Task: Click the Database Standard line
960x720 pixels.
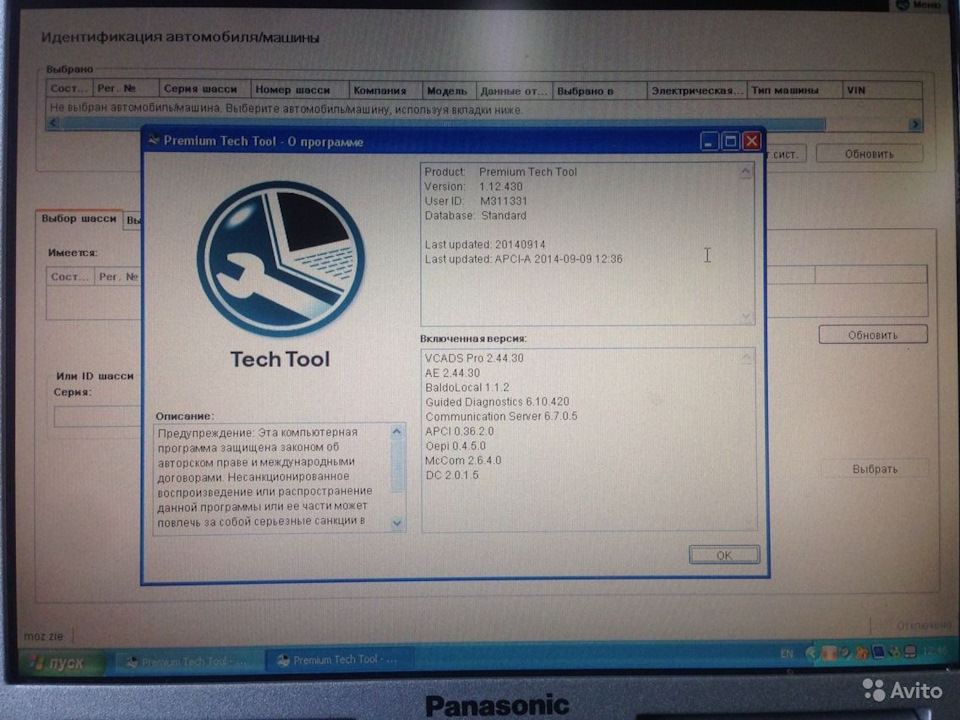Action: pyautogui.click(x=475, y=216)
